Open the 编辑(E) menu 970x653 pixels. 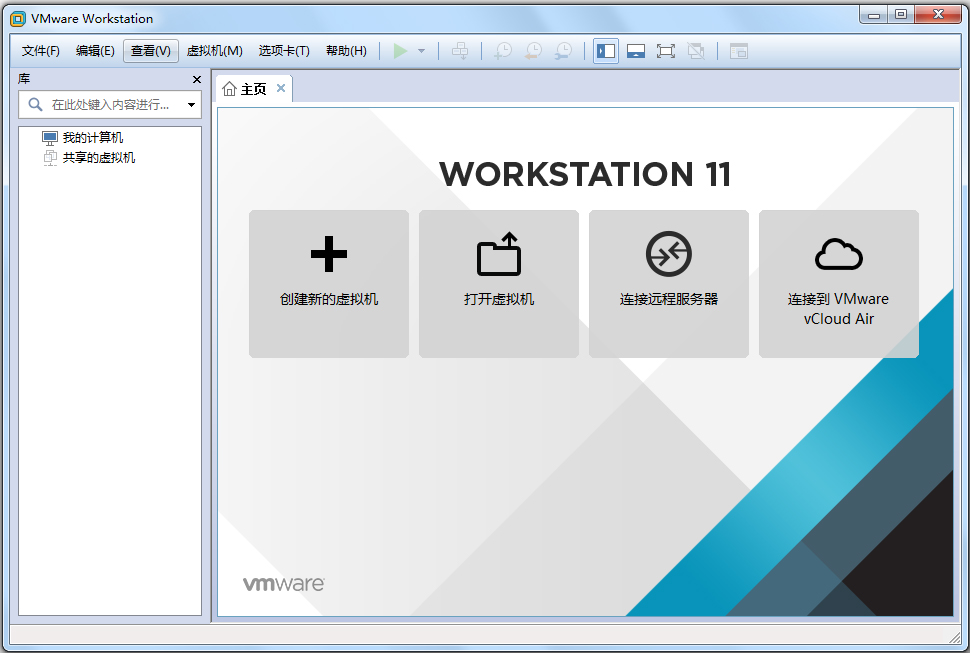95,51
